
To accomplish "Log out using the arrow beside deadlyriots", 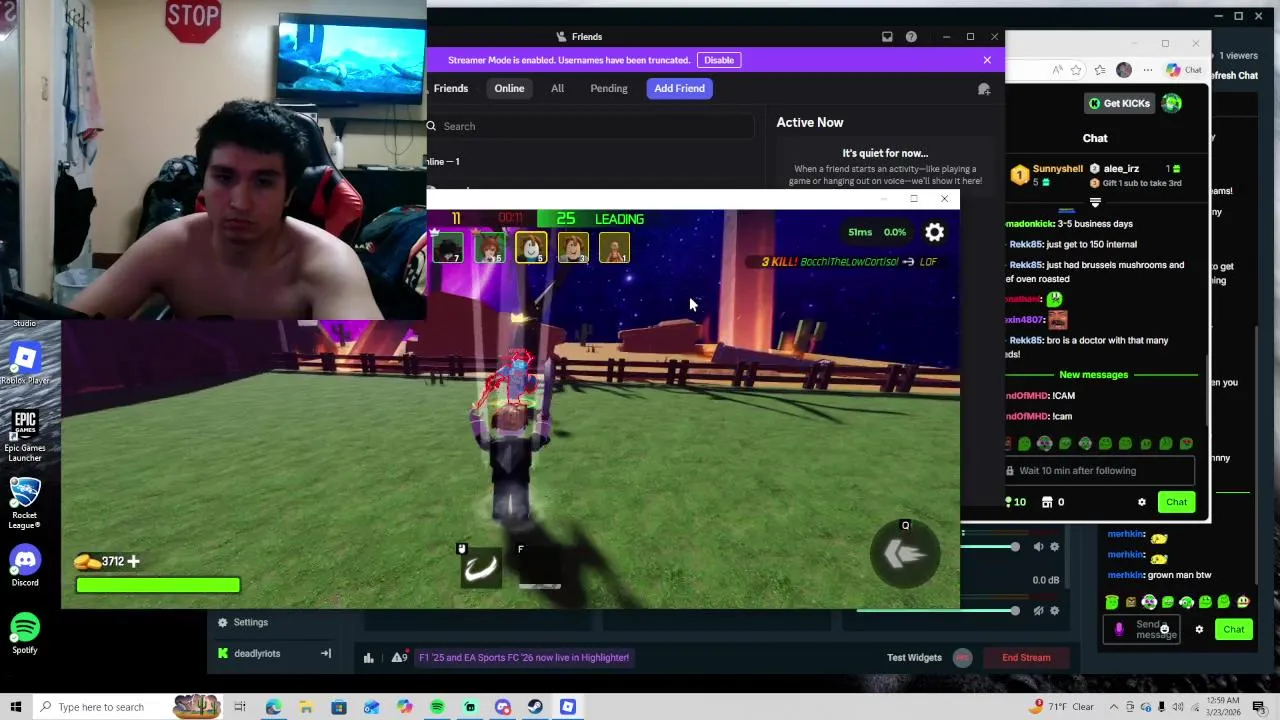I will point(325,653).
